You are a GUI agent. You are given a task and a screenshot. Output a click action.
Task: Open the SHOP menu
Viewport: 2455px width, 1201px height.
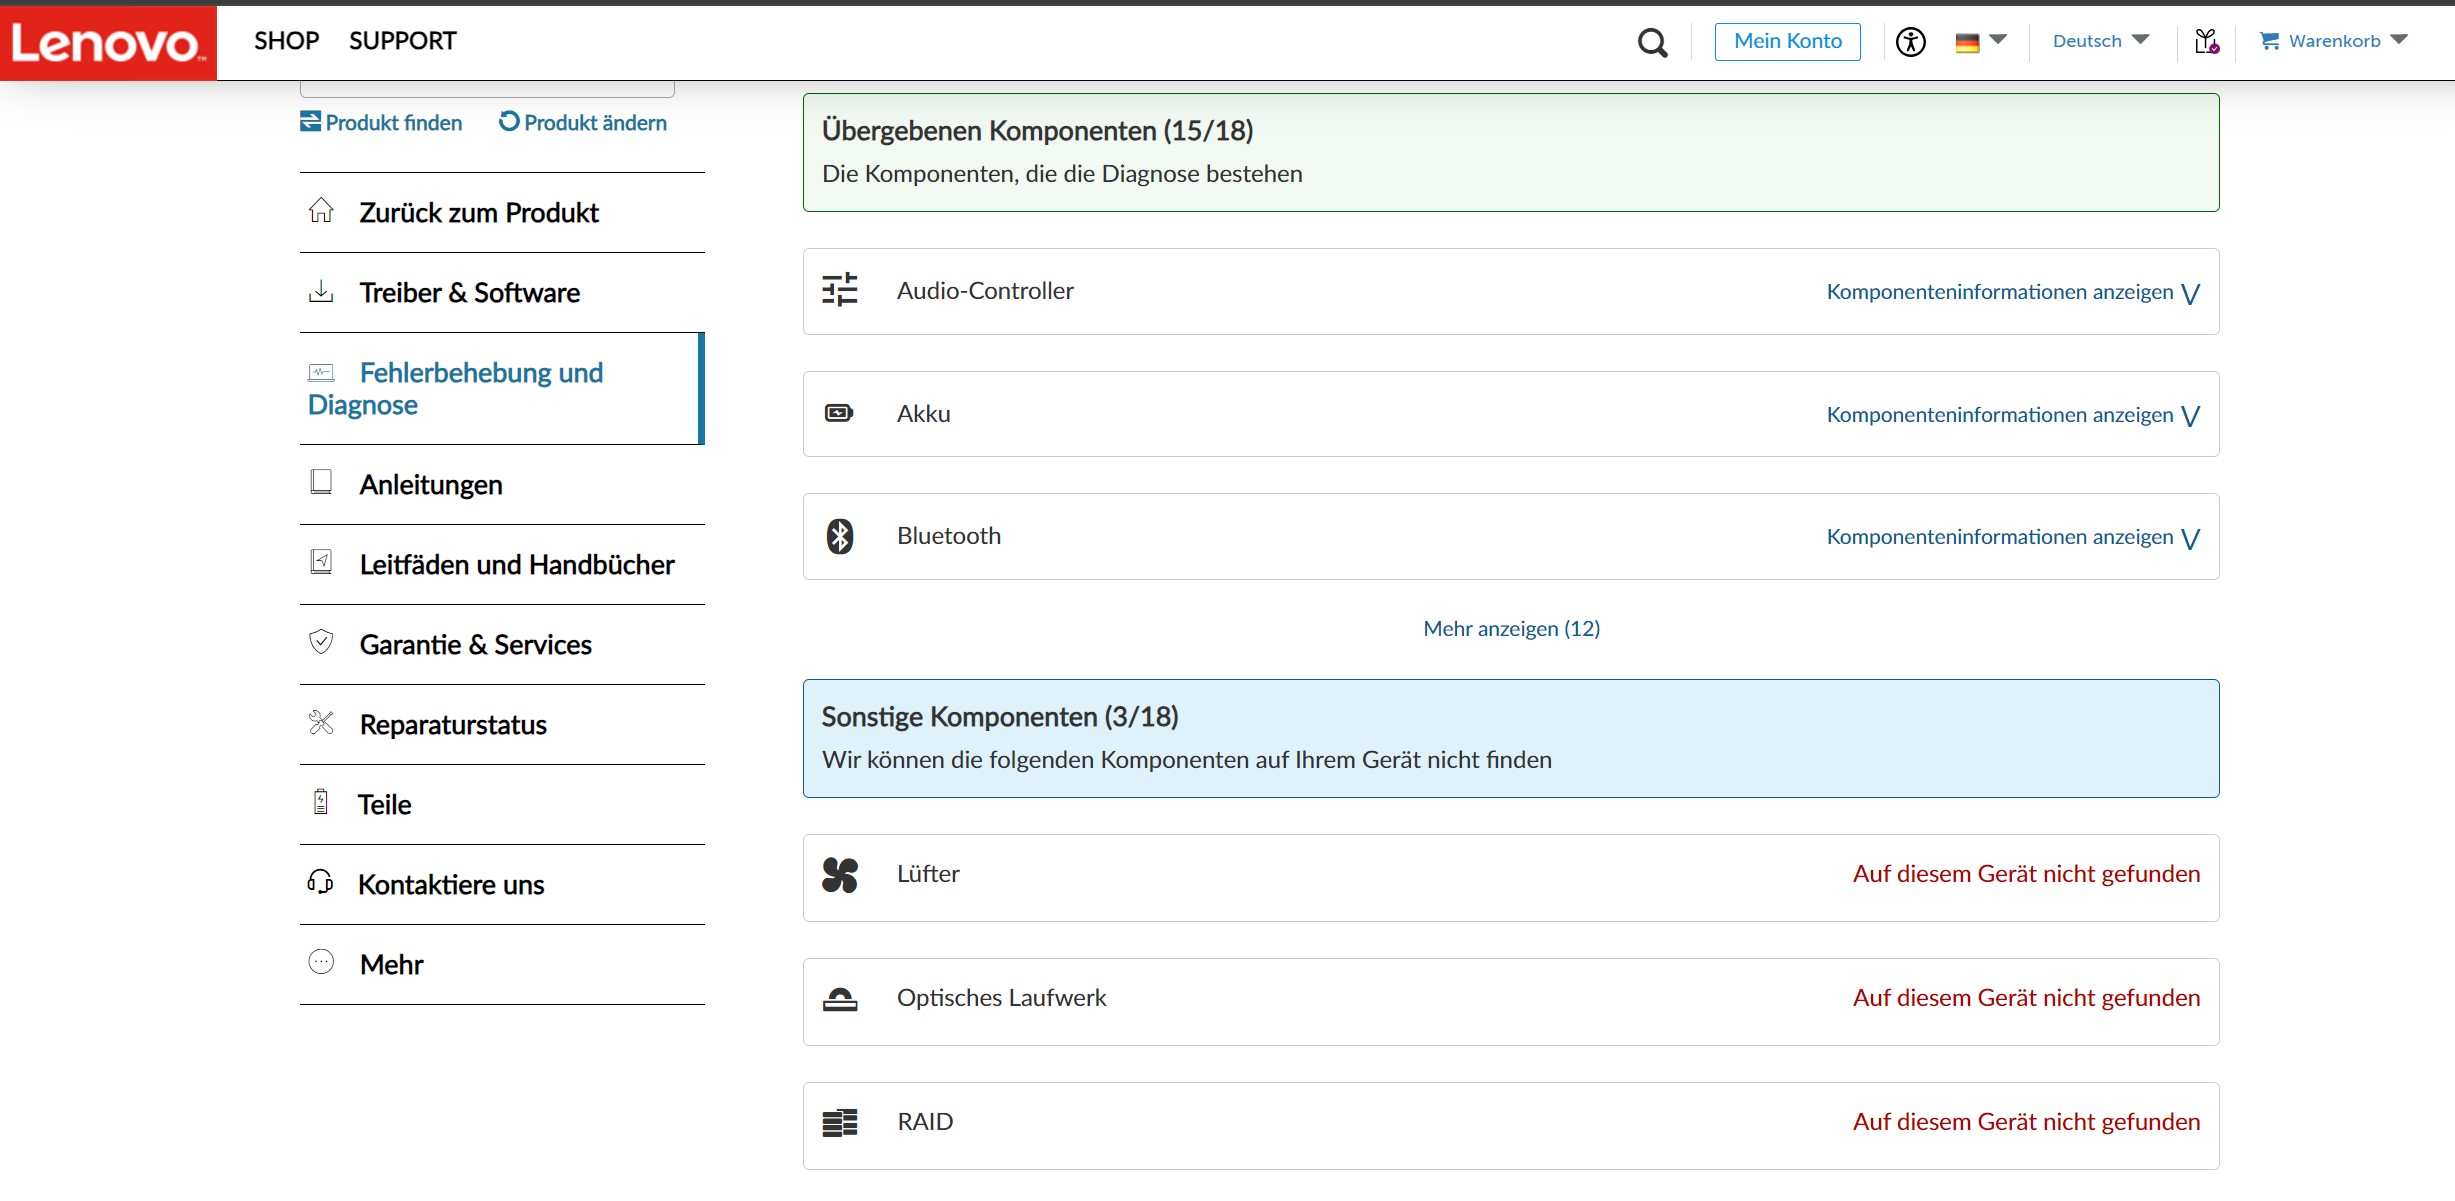pyautogui.click(x=286, y=41)
